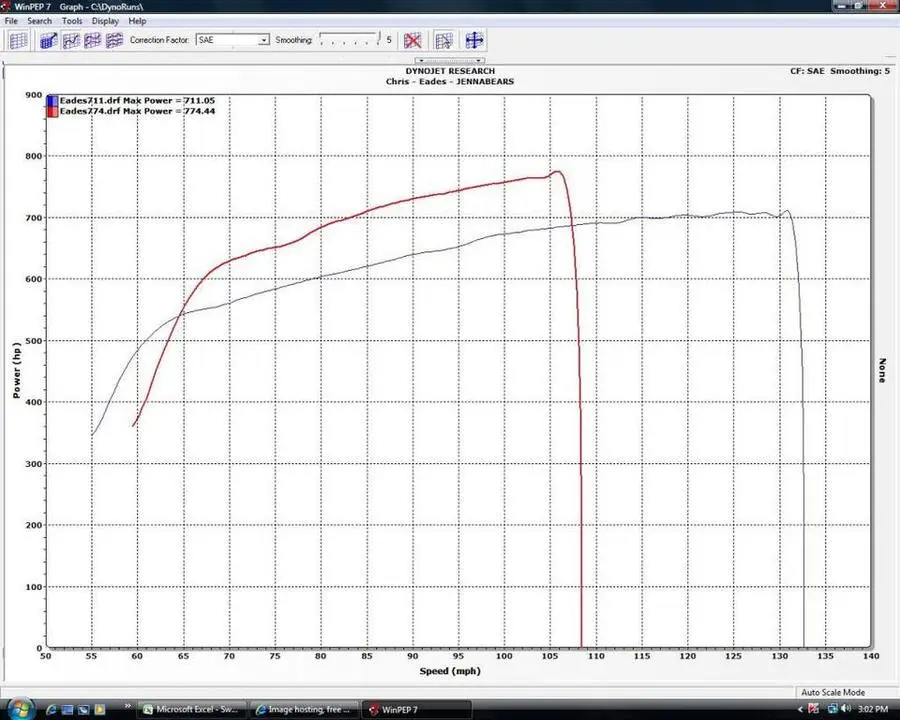
Task: Switch to Microsoft Excel taskbar button
Action: [x=192, y=710]
